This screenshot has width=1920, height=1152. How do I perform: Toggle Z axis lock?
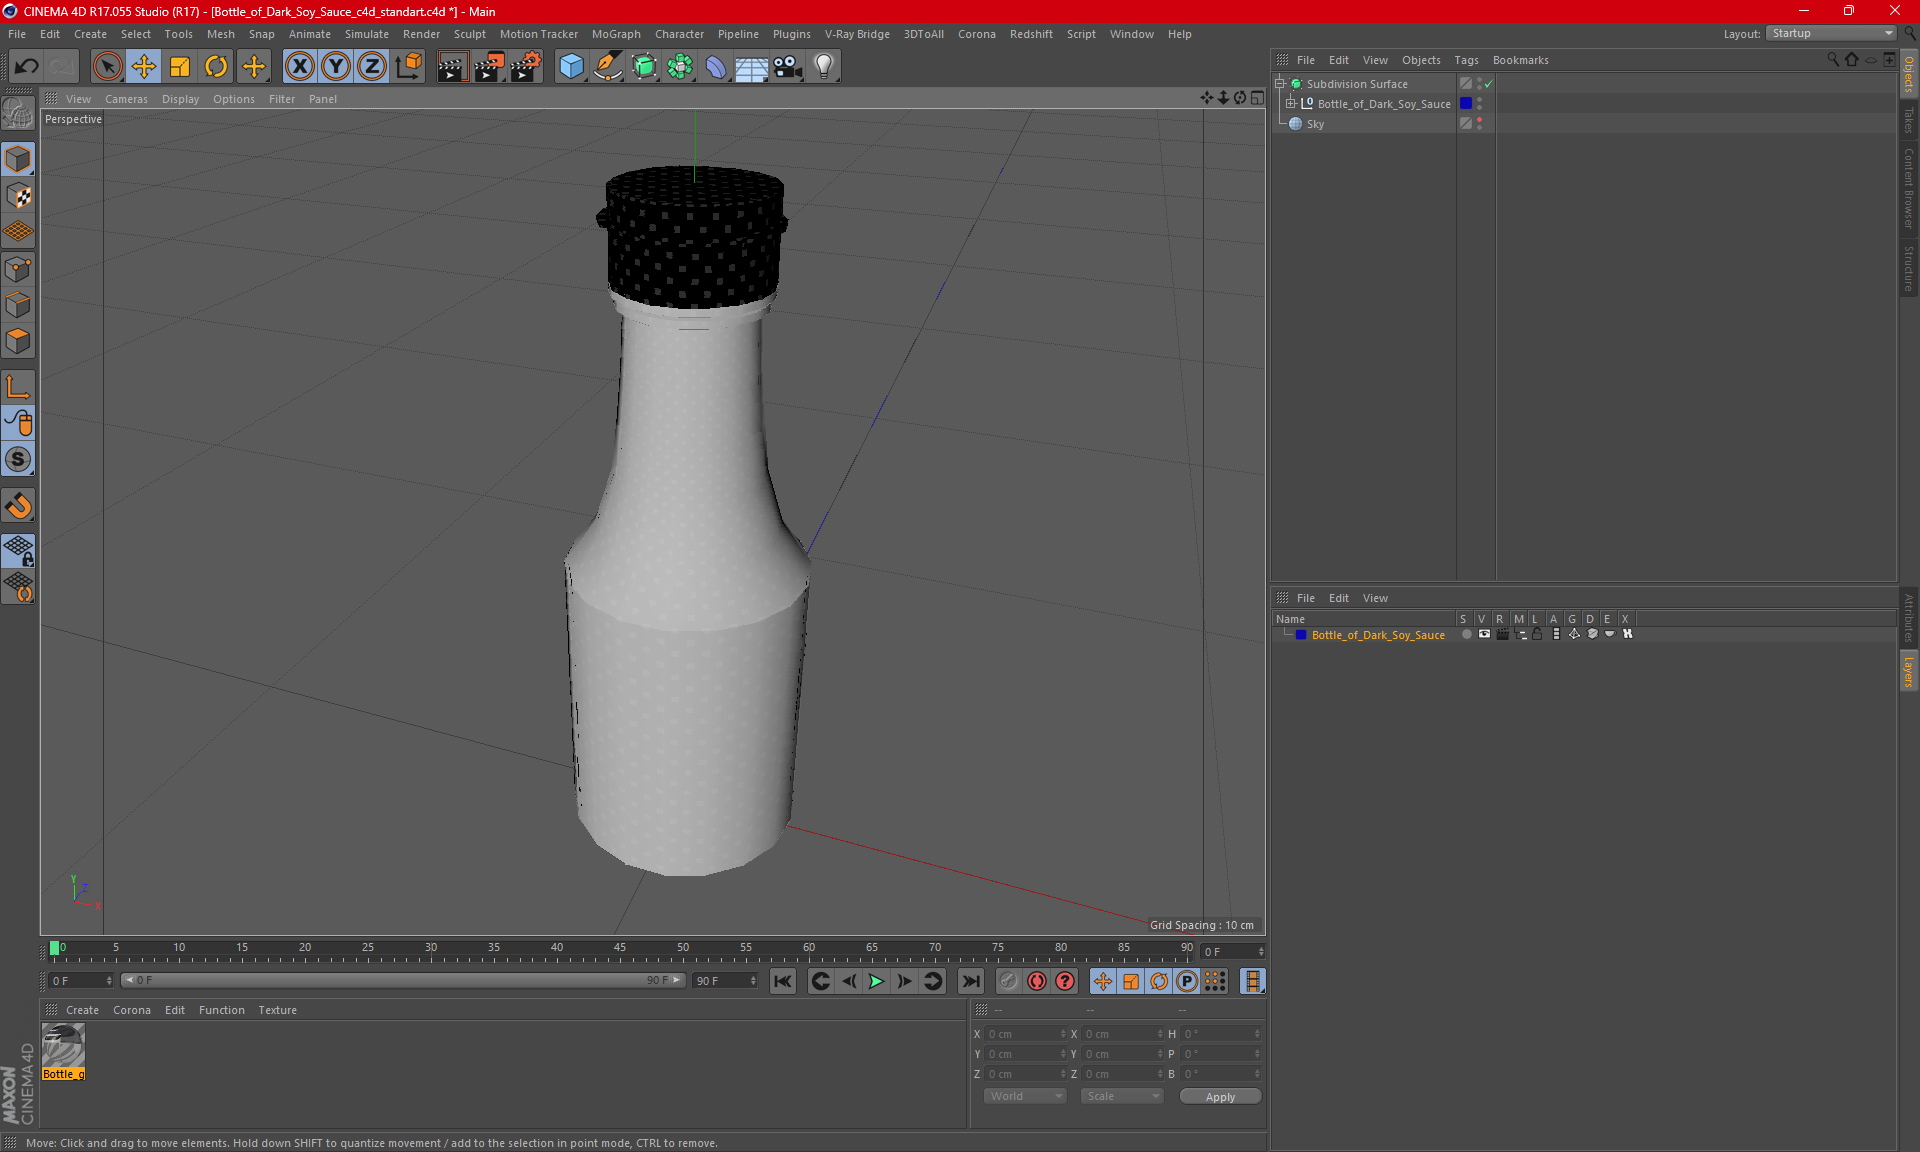(x=372, y=66)
